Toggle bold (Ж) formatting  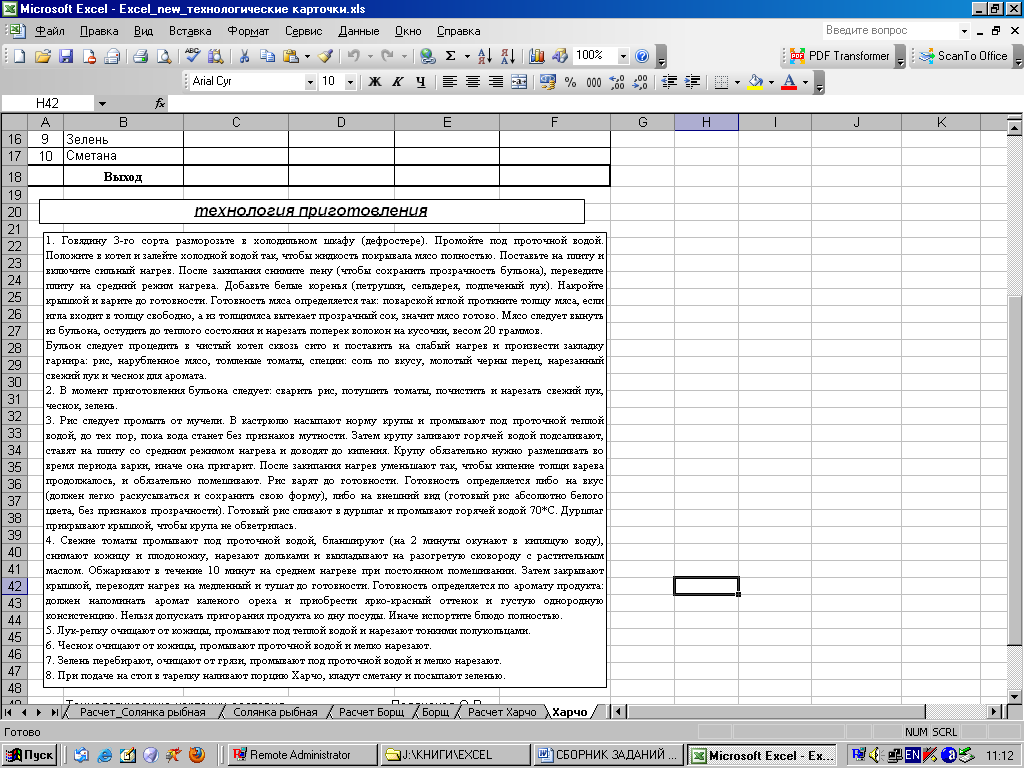tap(375, 82)
